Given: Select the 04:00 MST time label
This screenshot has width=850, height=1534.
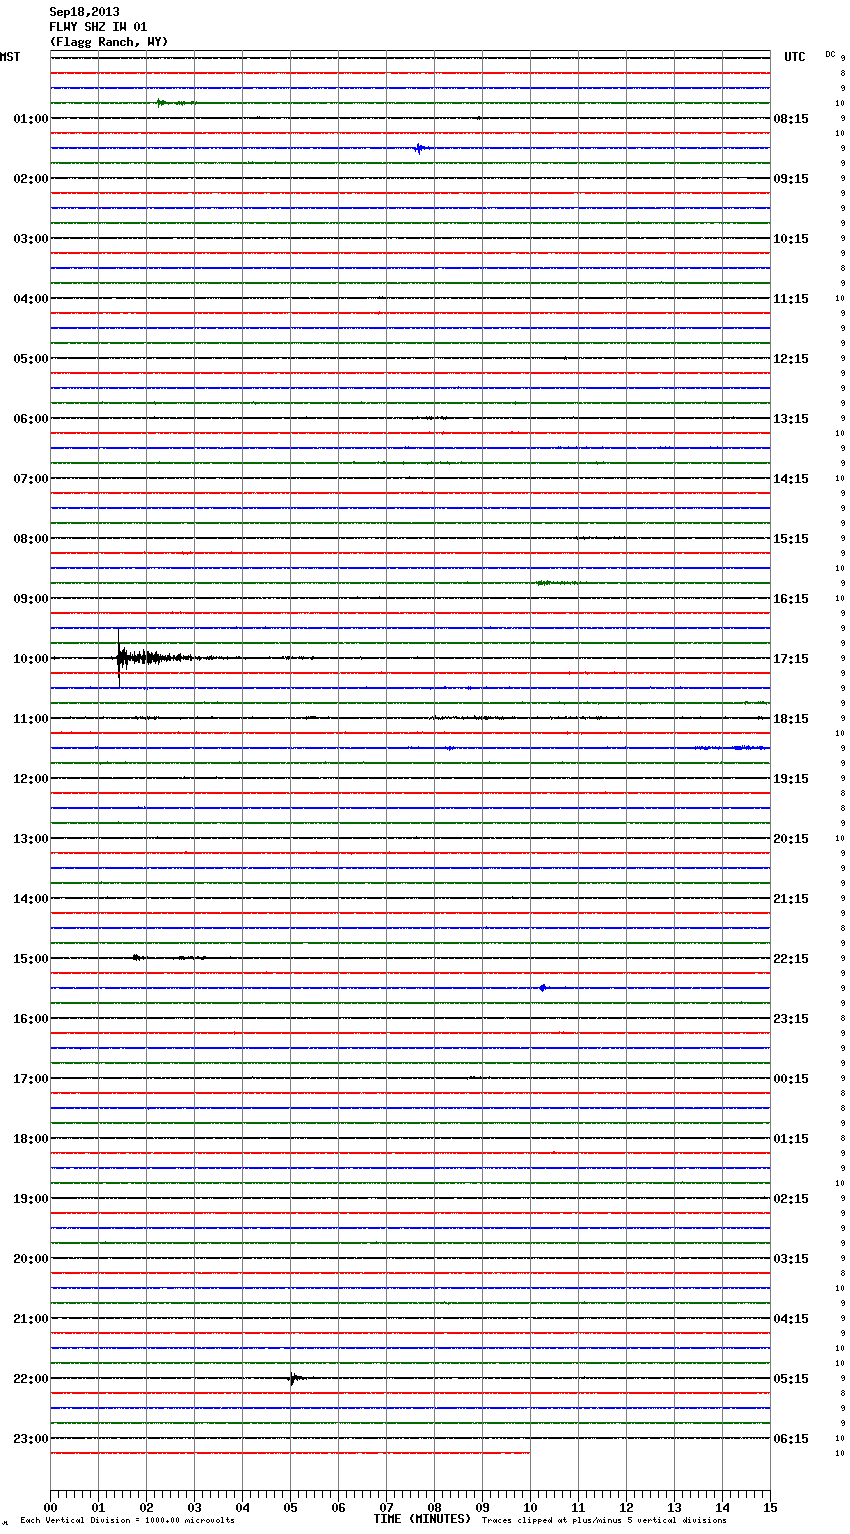Looking at the screenshot, I should (30, 299).
